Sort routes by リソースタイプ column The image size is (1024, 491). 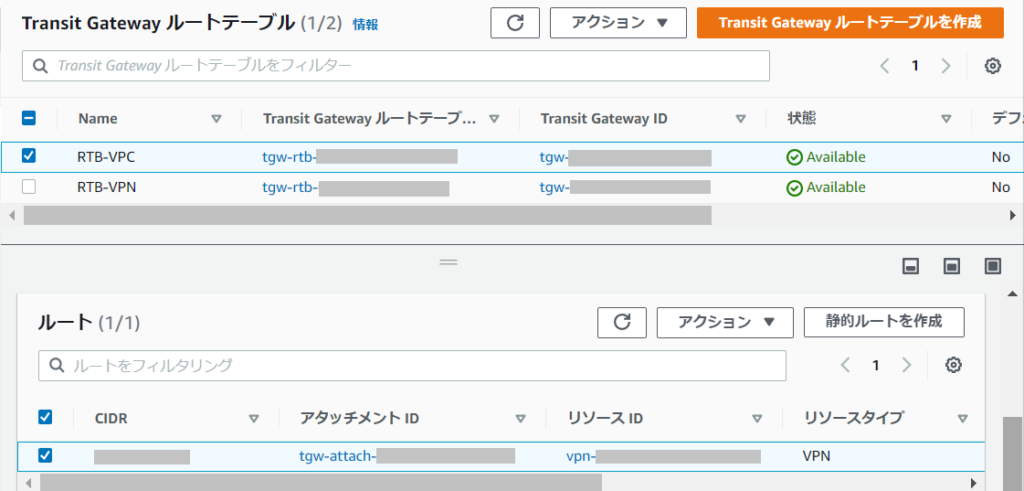(962, 419)
